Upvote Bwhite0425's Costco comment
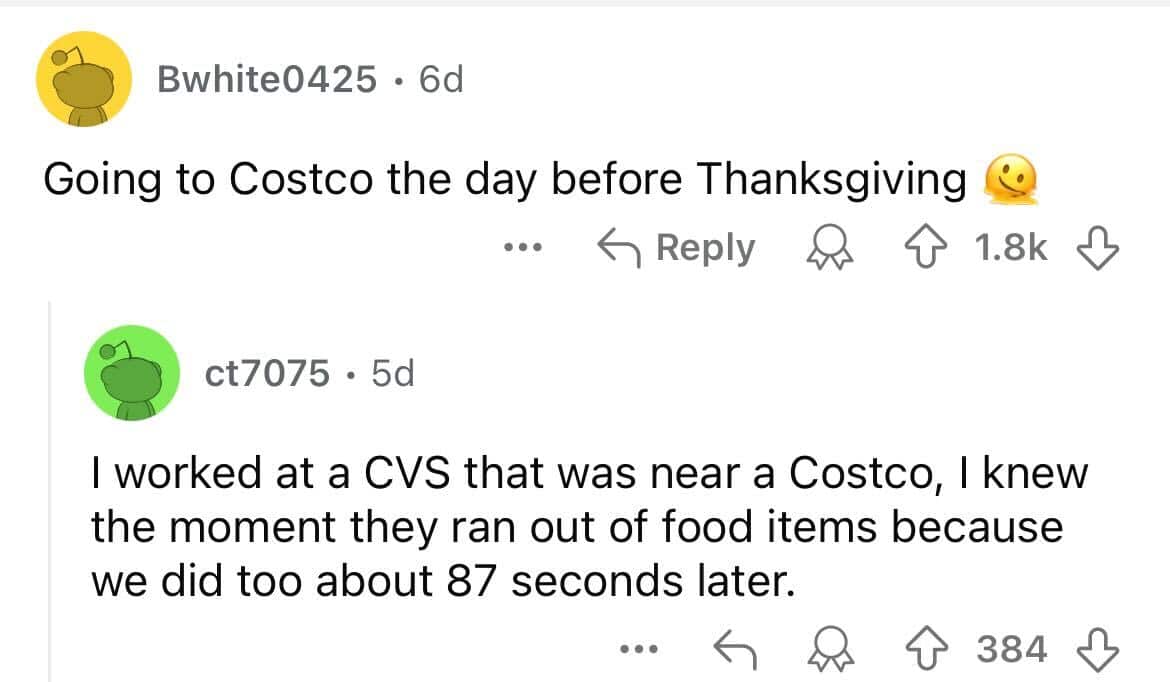This screenshot has height=682, width=1170. 940,247
